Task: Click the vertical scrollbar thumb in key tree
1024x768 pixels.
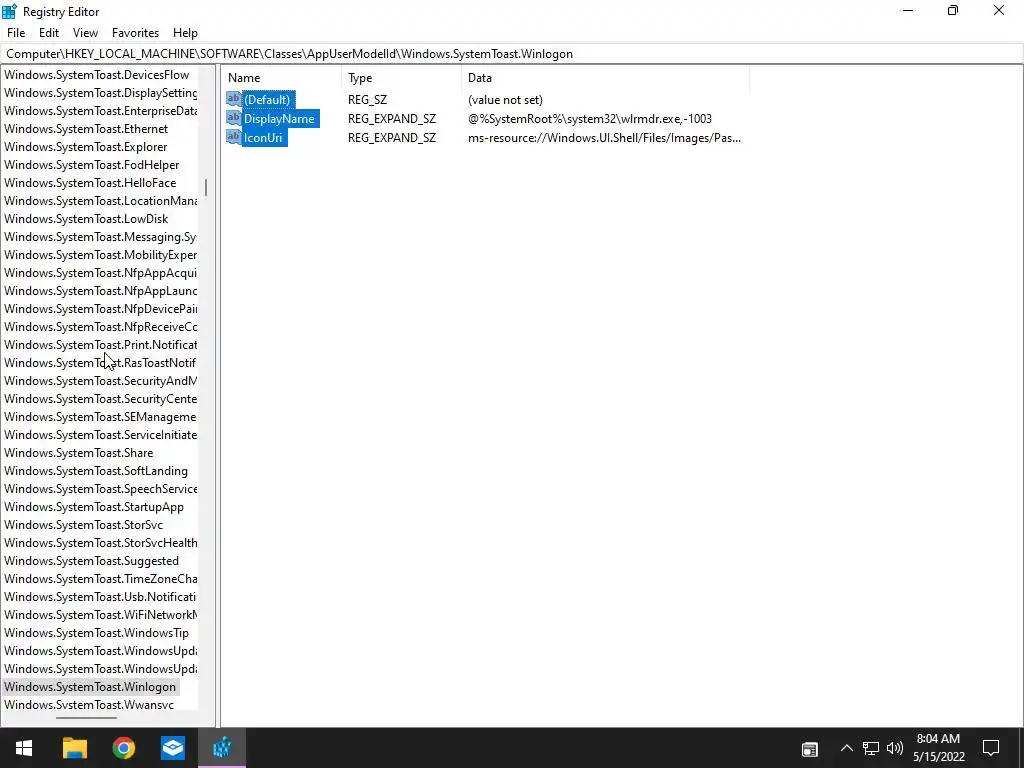Action: [x=206, y=187]
